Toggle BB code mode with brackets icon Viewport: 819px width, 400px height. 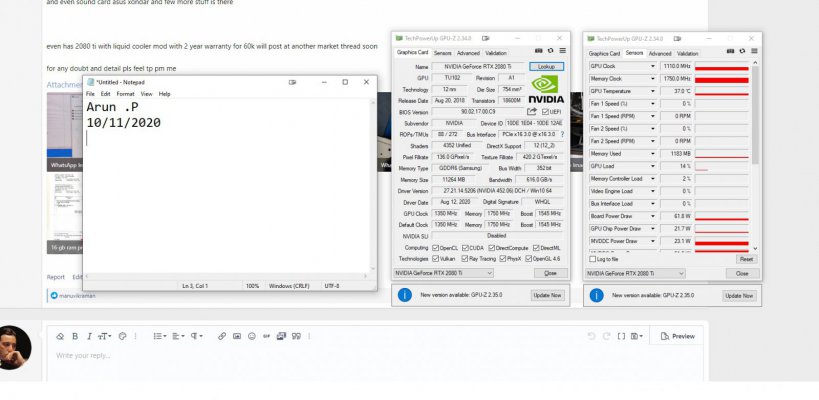(621, 336)
